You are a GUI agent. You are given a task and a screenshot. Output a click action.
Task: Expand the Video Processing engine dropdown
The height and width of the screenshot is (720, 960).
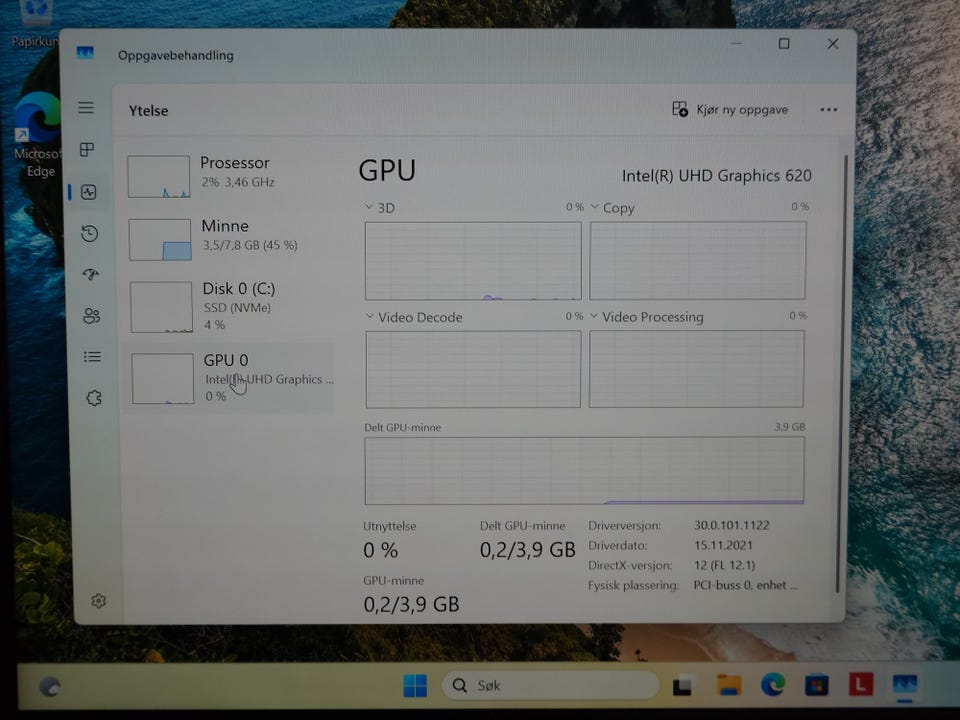click(593, 316)
